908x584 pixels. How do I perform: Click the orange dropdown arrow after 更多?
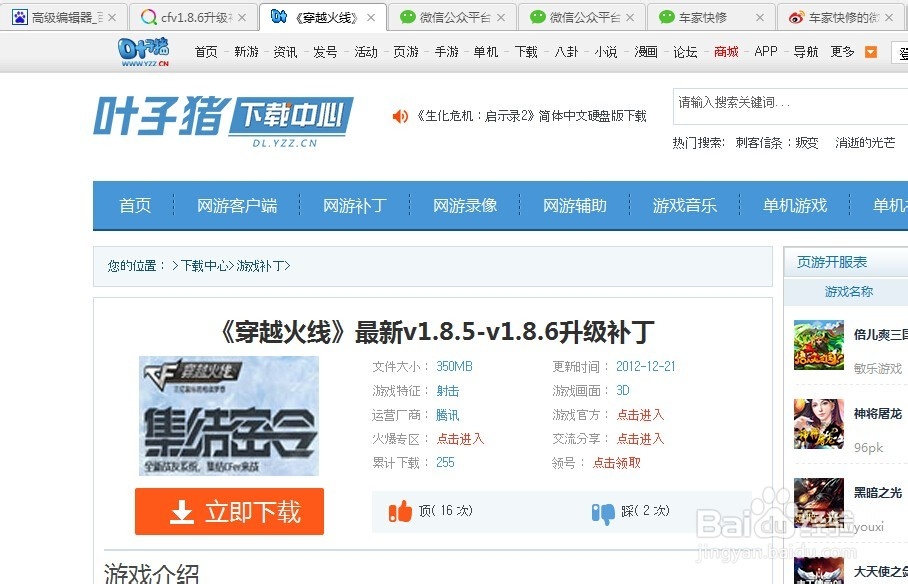(x=870, y=52)
